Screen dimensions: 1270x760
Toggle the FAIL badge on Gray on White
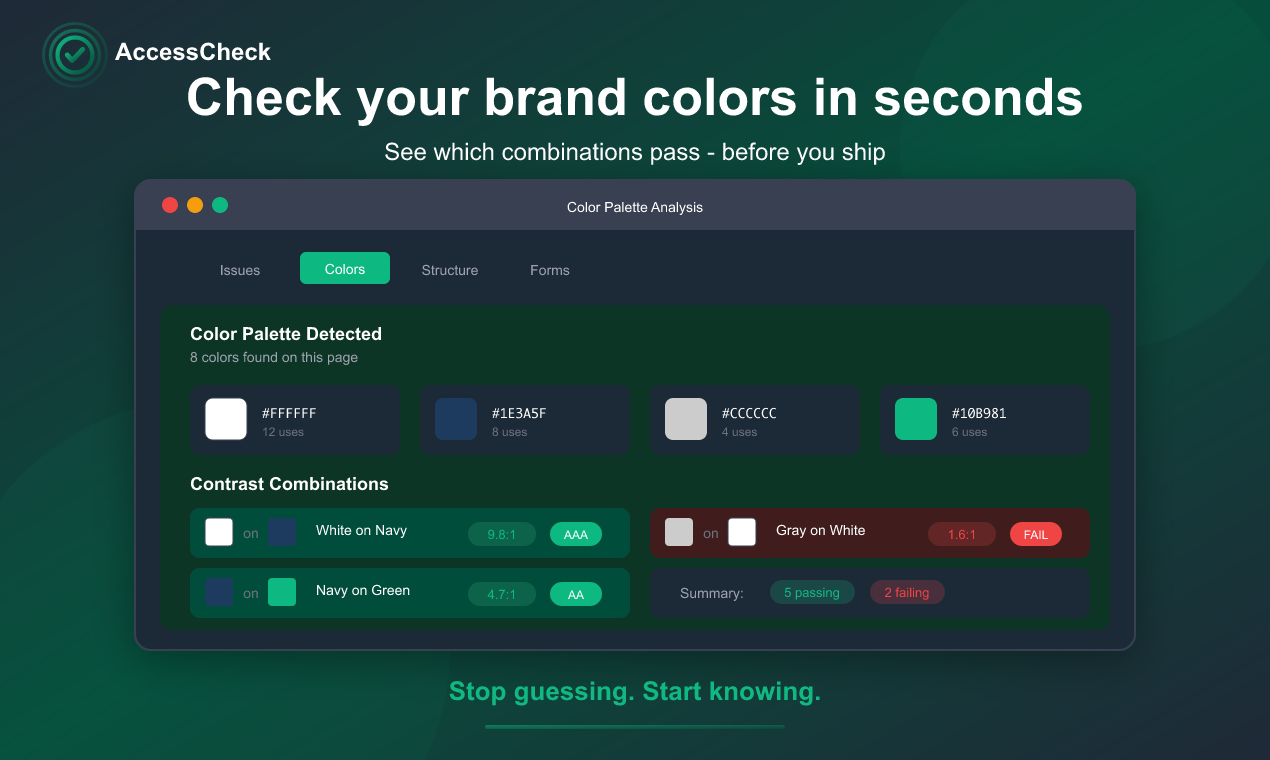[x=1036, y=534]
